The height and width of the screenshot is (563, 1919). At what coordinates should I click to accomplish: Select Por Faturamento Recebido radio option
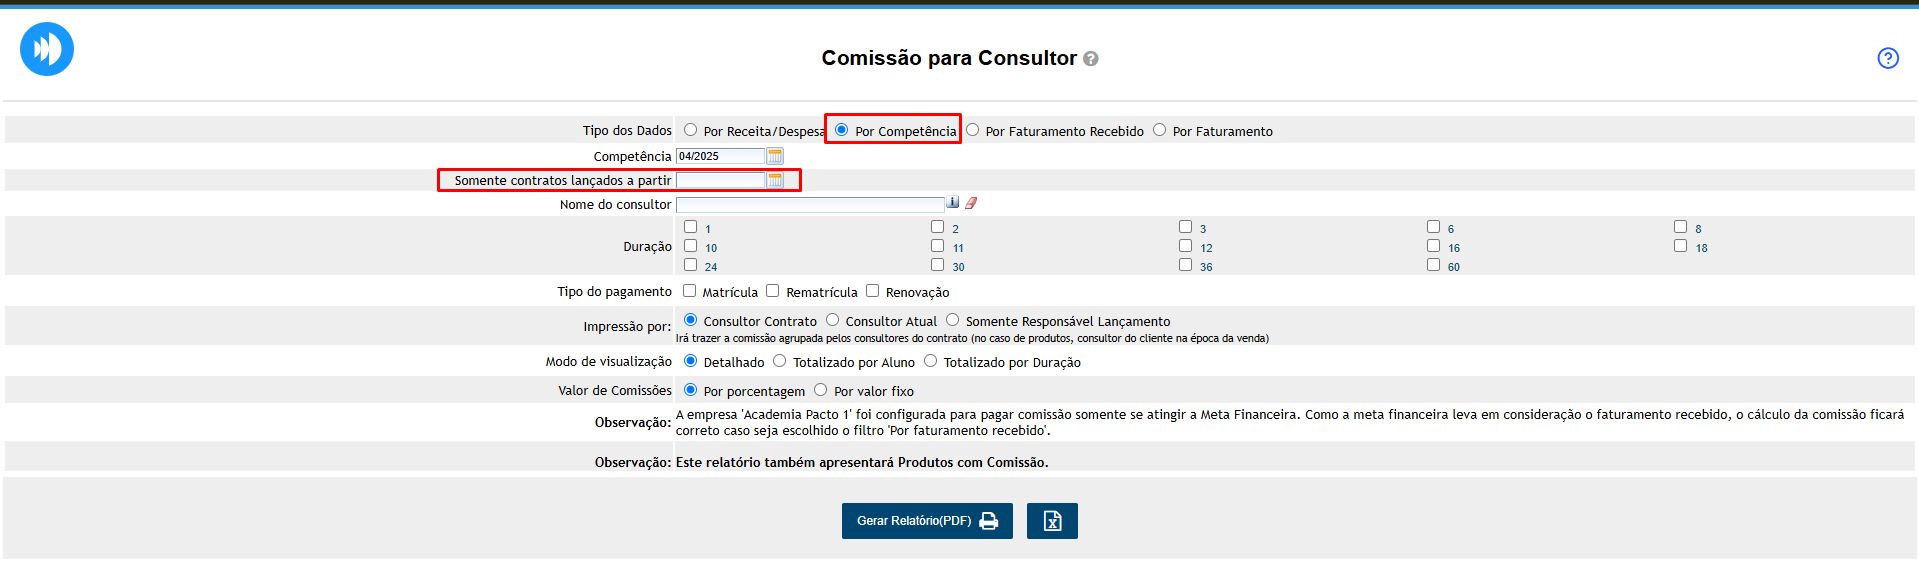pos(972,130)
